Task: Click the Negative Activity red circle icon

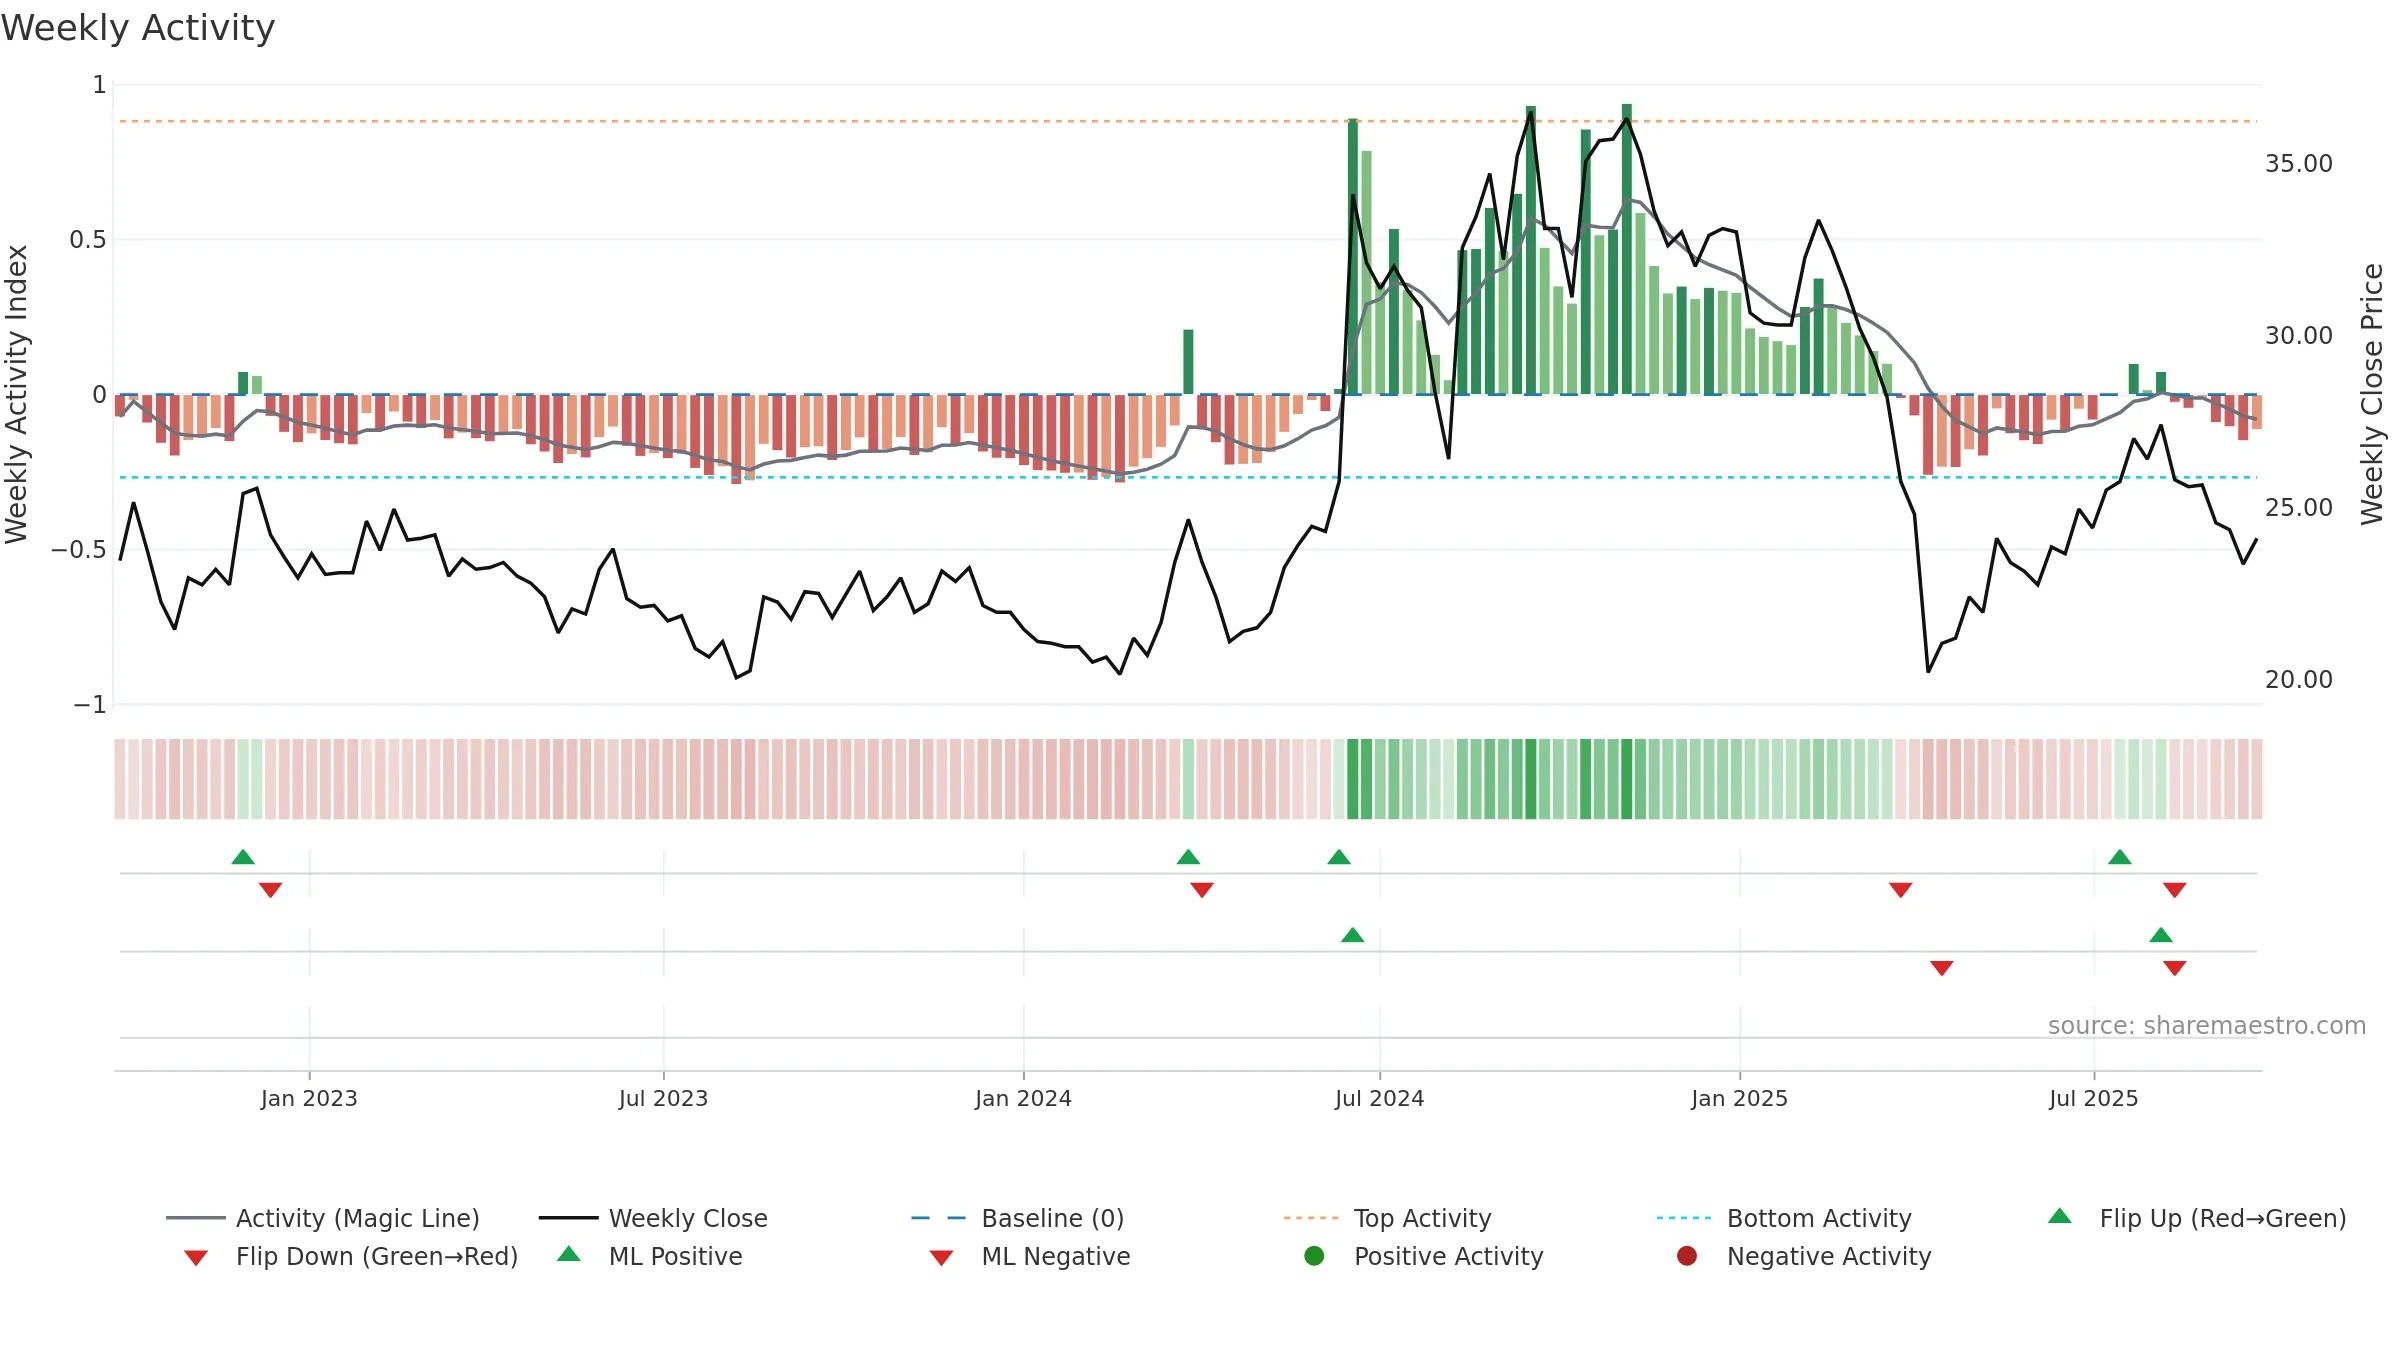Action: coord(1687,1255)
